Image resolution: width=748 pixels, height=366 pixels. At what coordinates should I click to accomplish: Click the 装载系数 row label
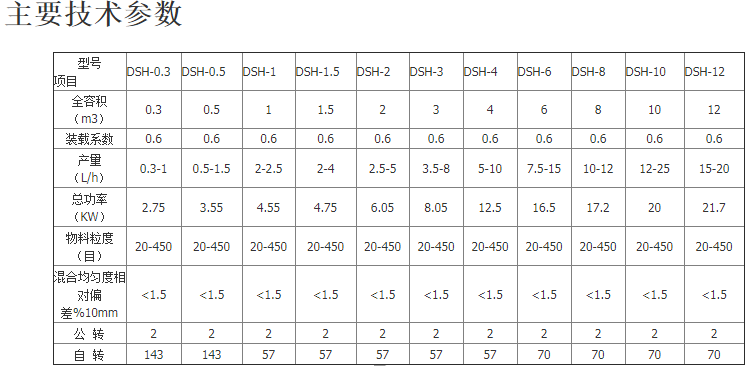pos(90,139)
